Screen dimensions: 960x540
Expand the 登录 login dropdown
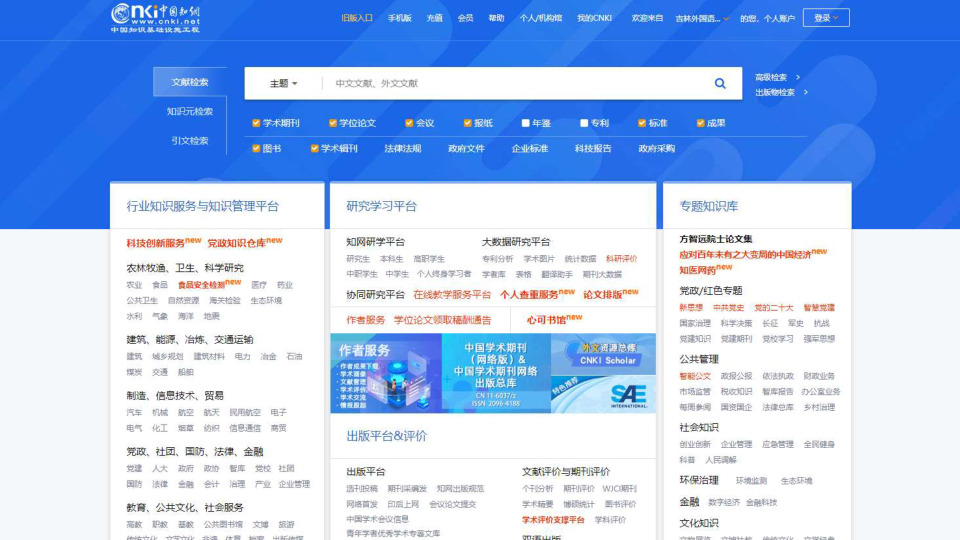tap(826, 18)
